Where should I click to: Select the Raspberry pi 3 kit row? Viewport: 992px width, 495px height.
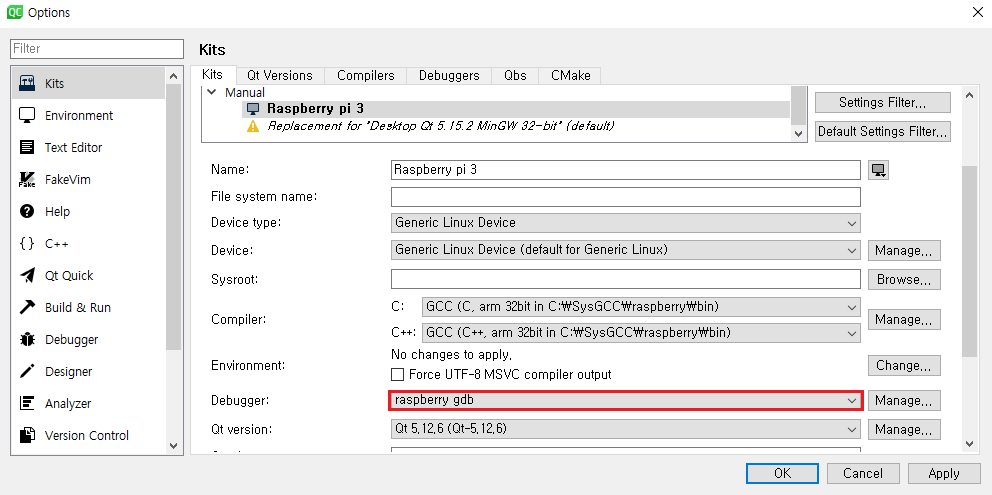click(516, 109)
